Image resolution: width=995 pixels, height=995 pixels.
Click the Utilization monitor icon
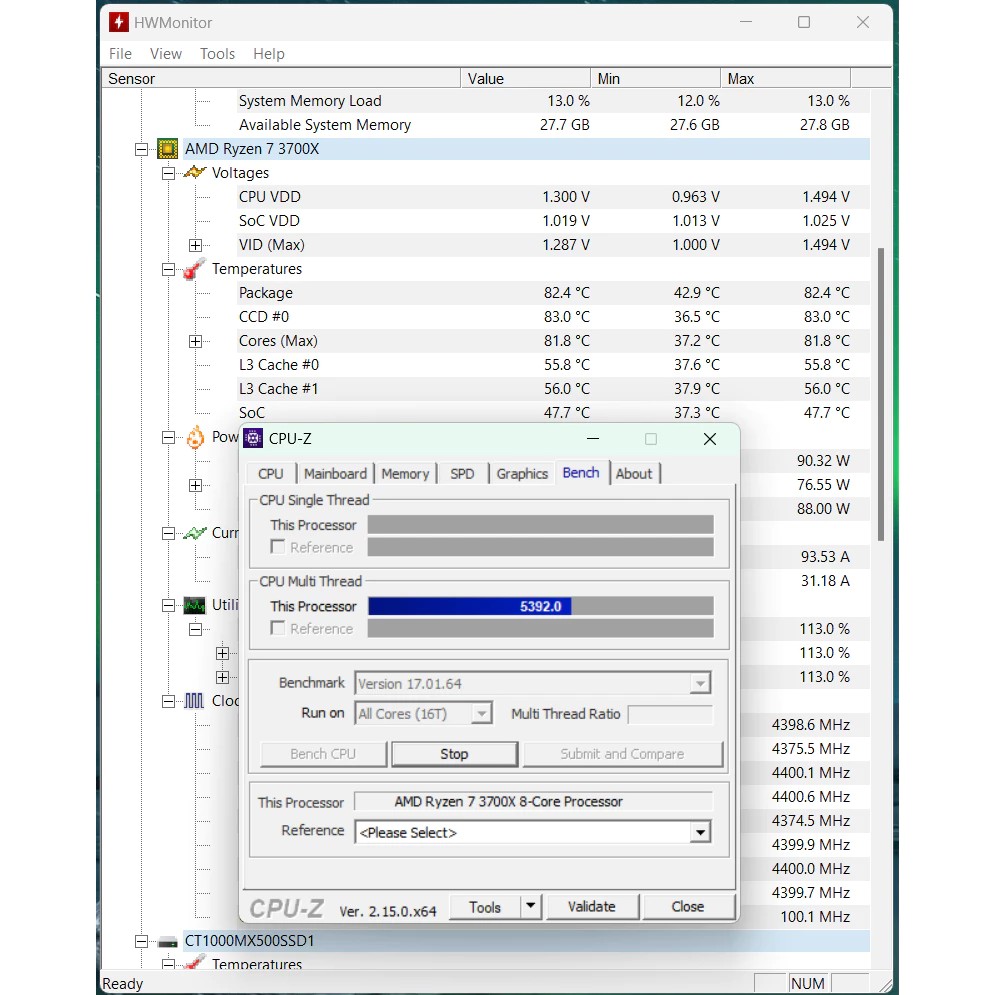pos(195,605)
